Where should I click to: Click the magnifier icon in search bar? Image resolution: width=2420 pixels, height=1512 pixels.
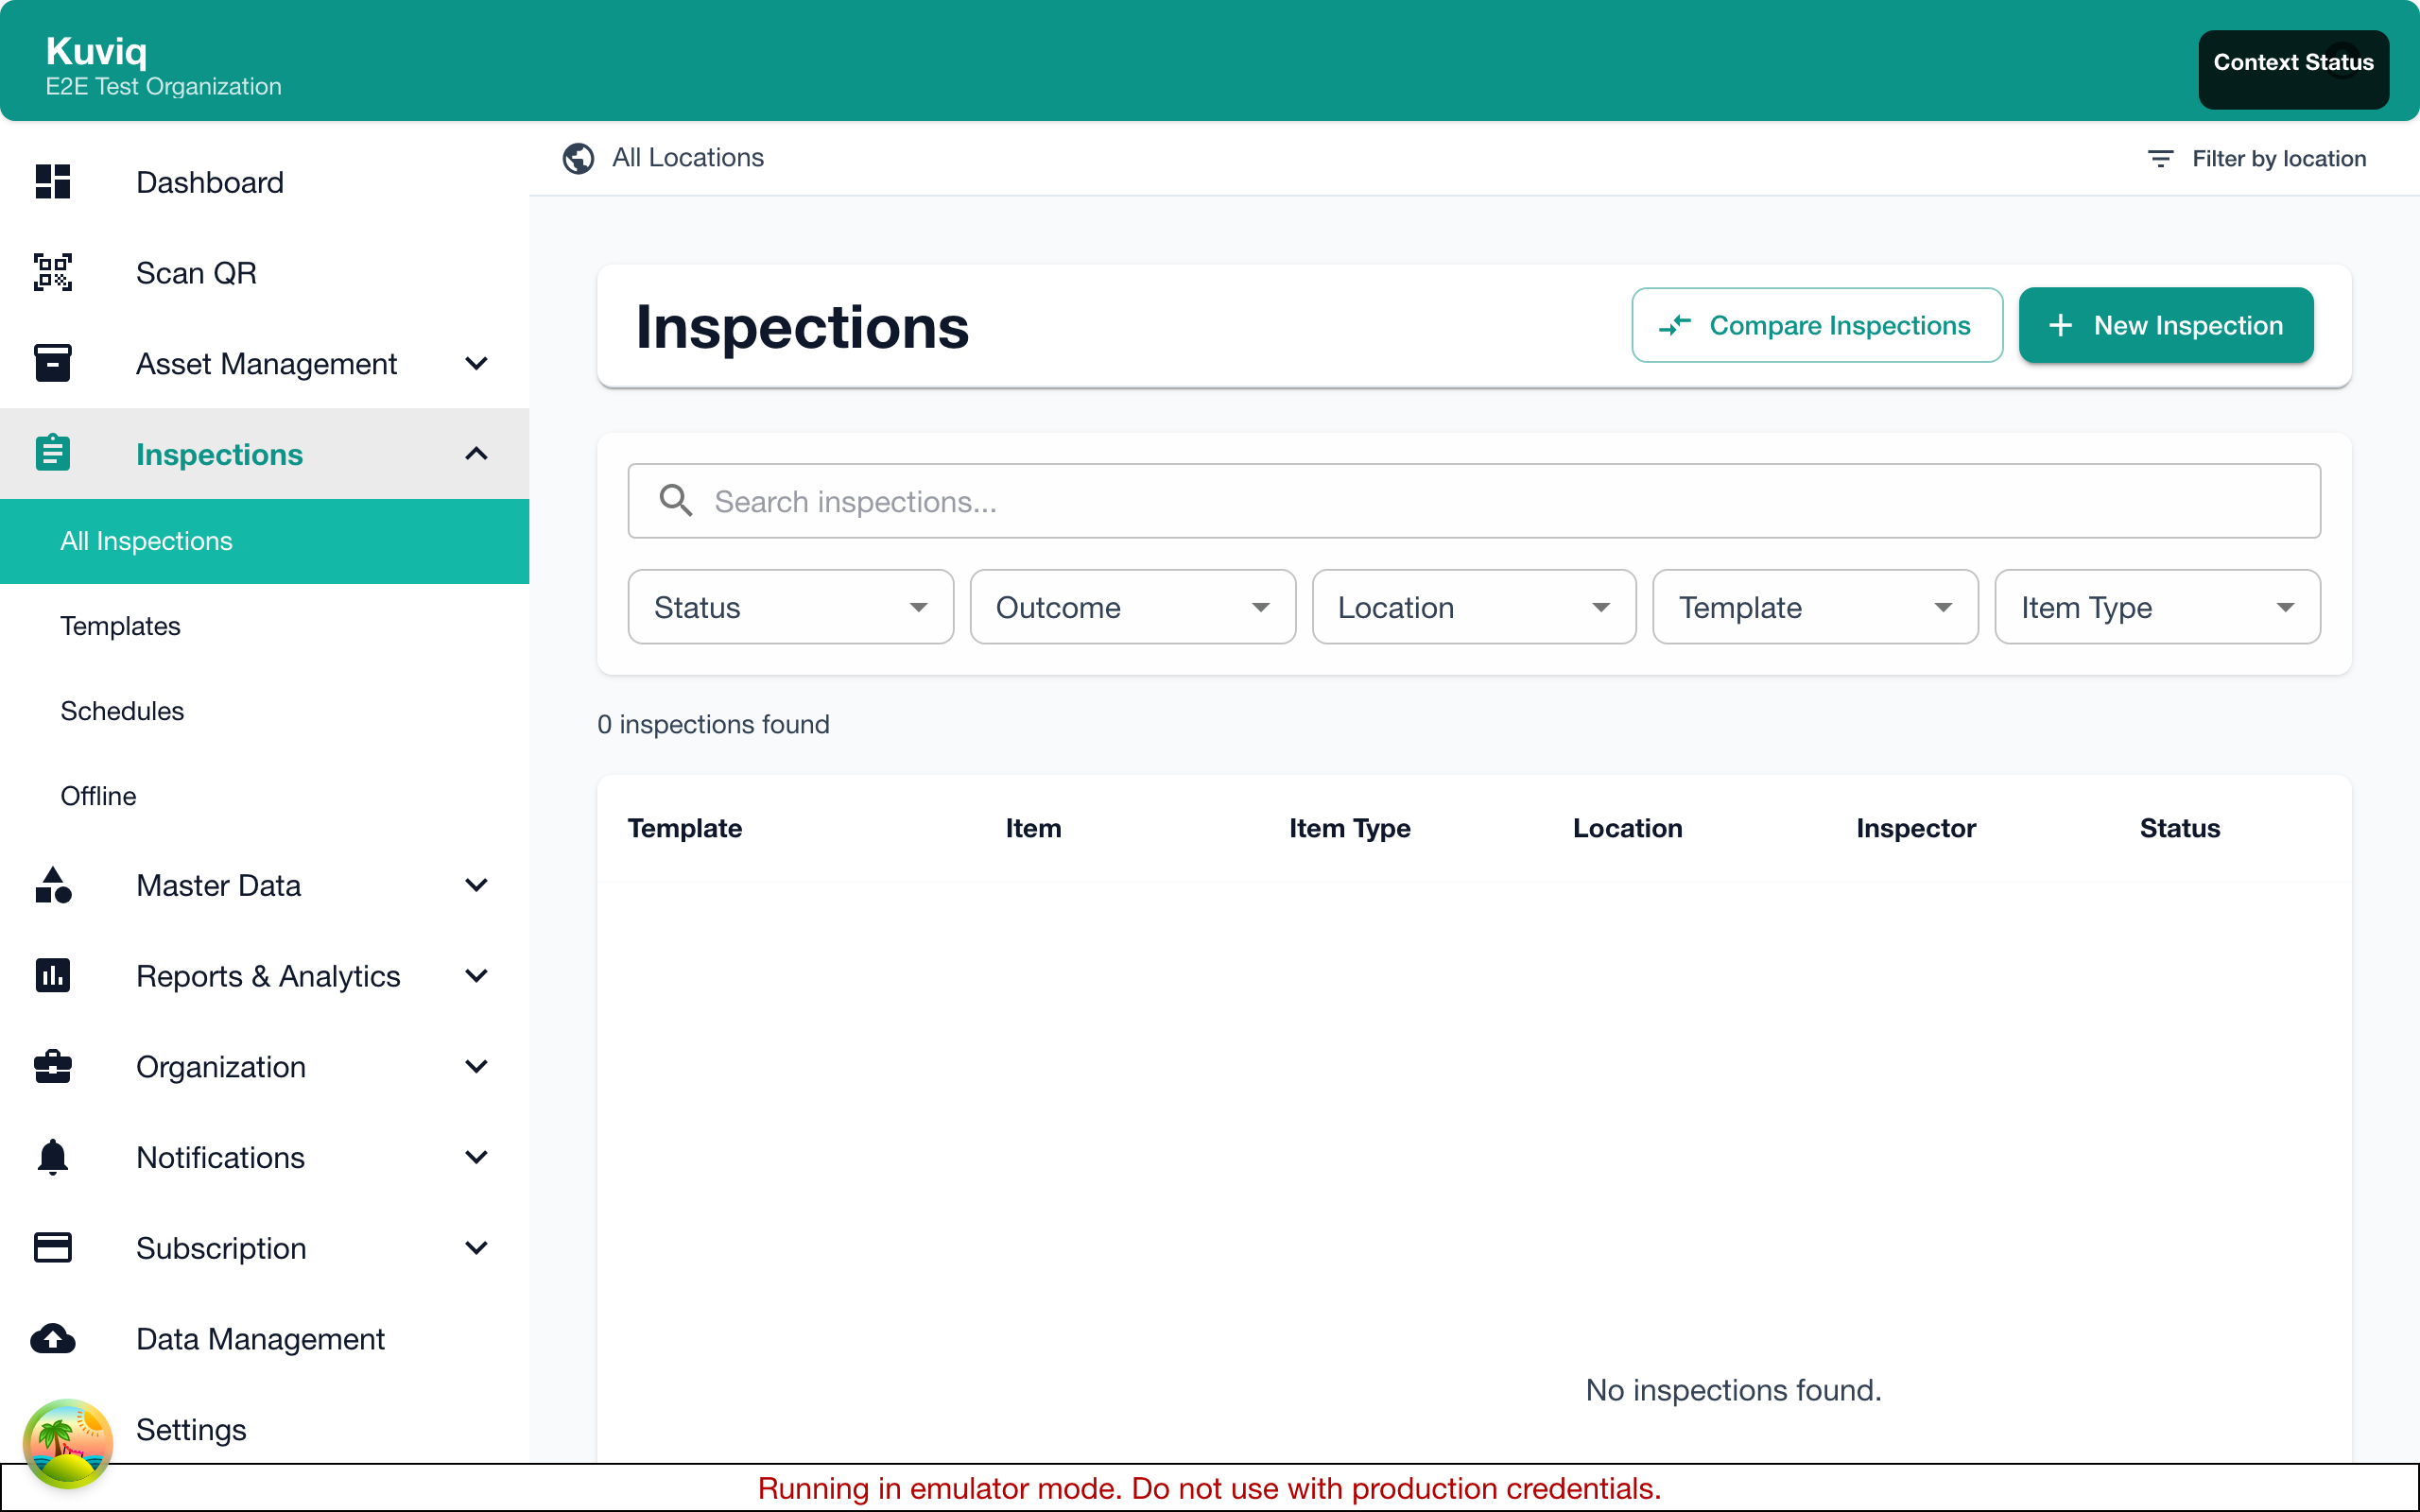pos(676,500)
